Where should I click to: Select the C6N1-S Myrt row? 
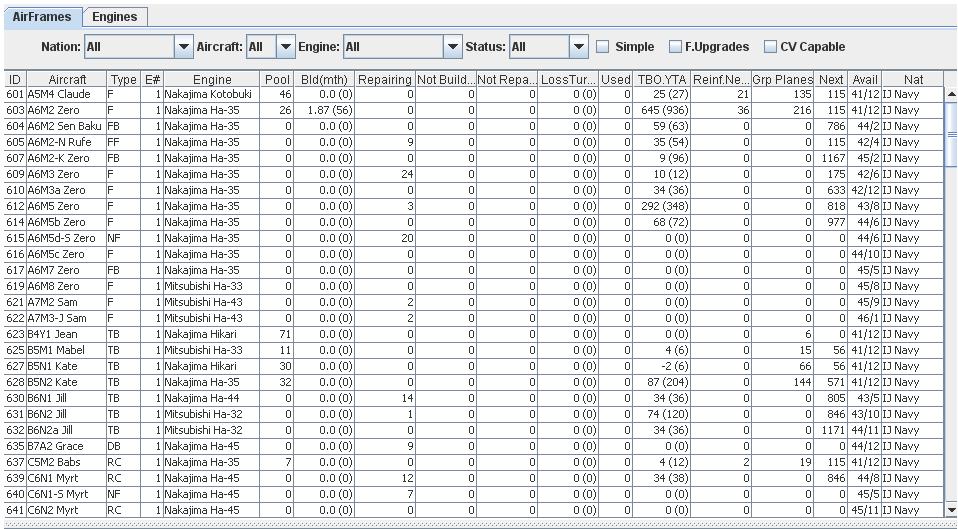[x=474, y=494]
